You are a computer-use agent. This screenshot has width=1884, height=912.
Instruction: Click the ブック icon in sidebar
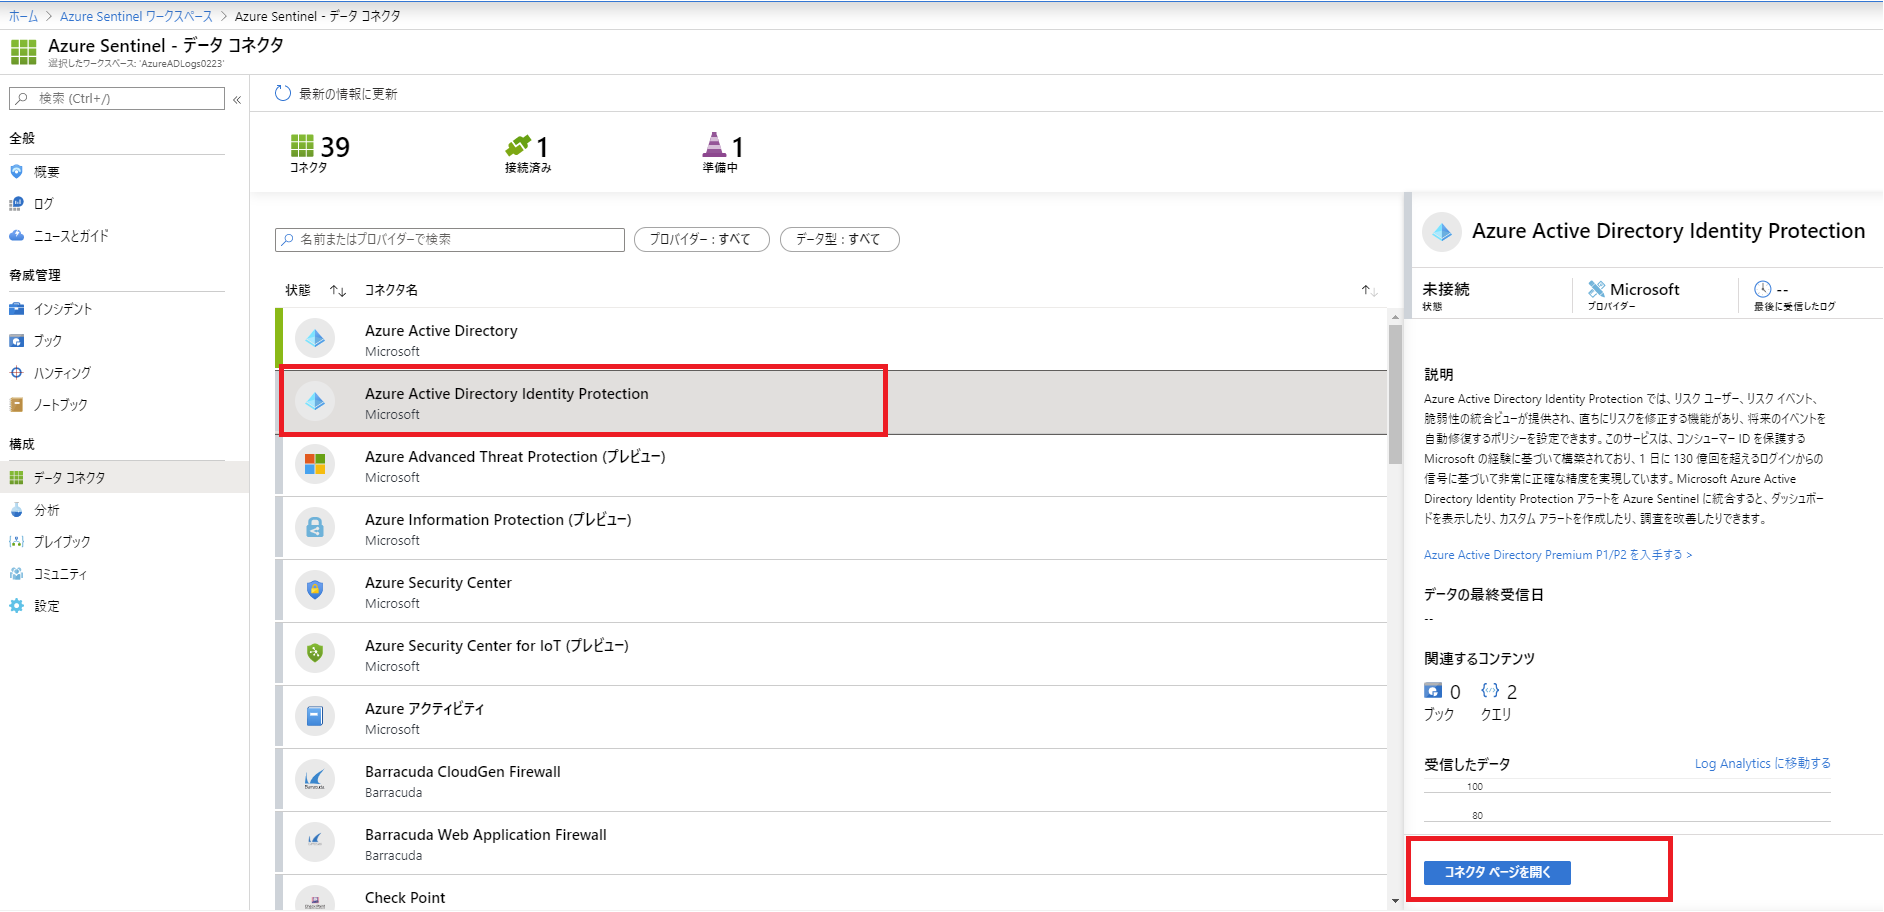16,341
